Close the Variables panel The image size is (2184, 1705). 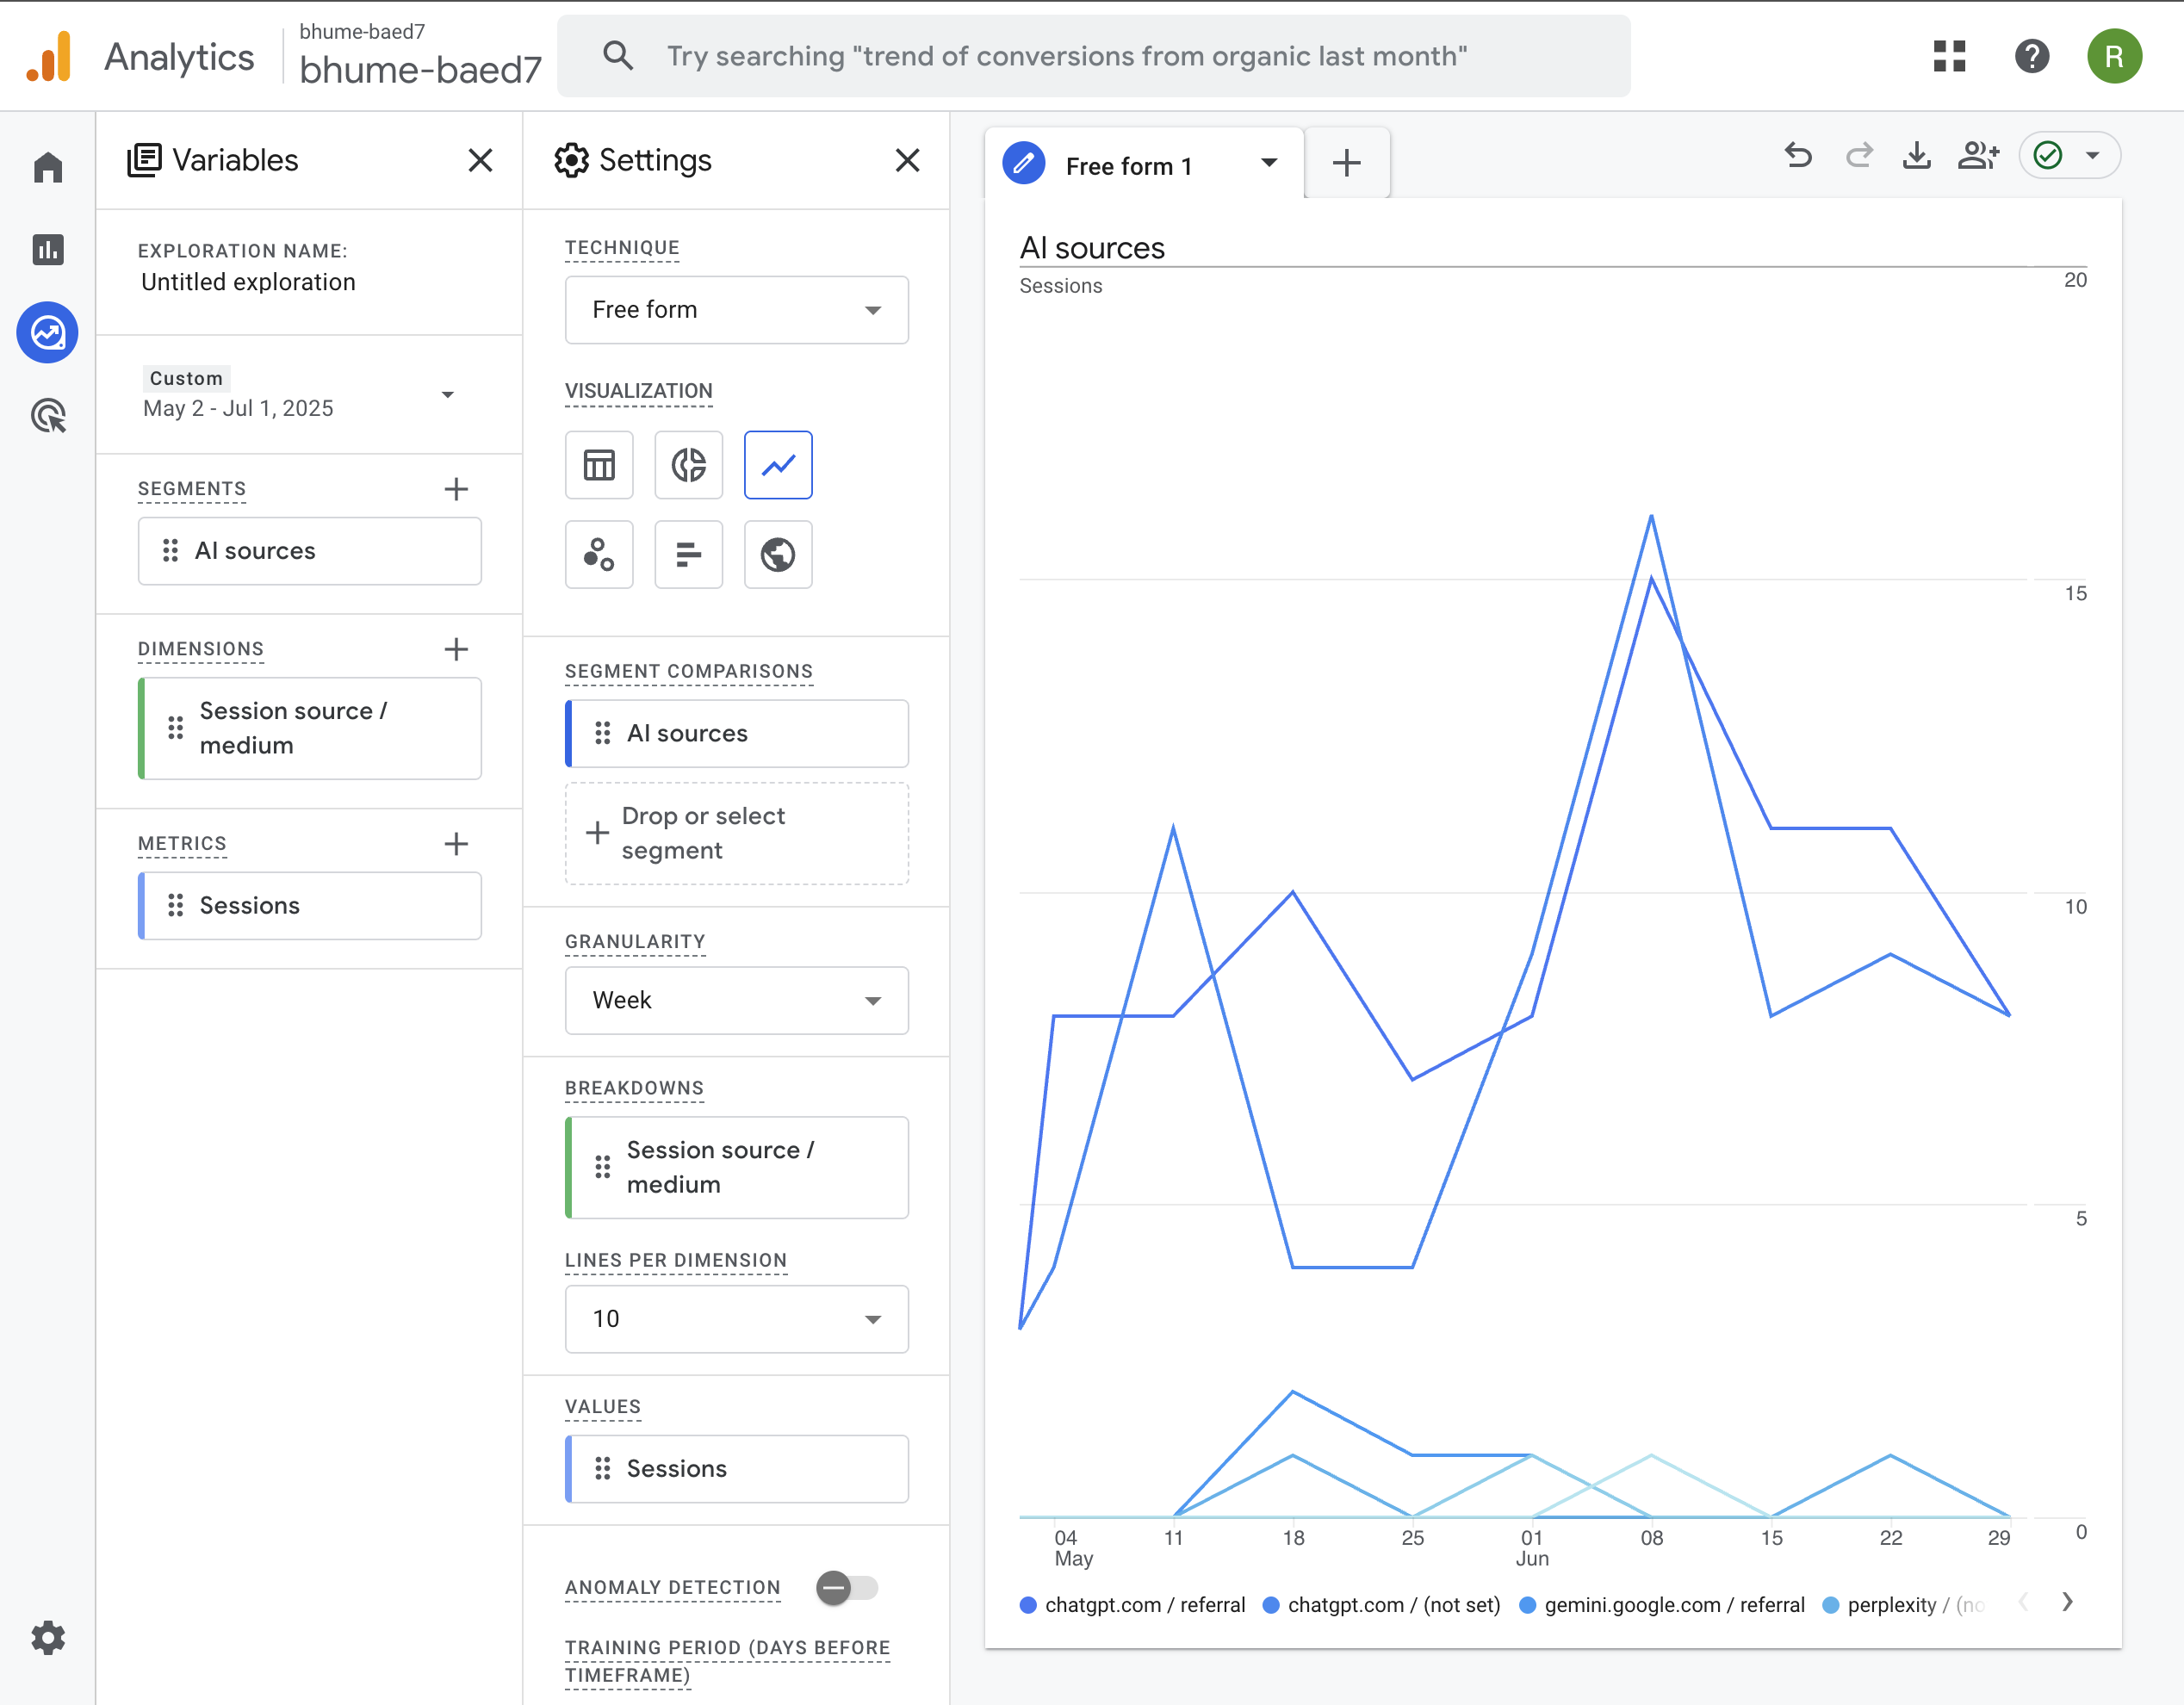pos(480,160)
